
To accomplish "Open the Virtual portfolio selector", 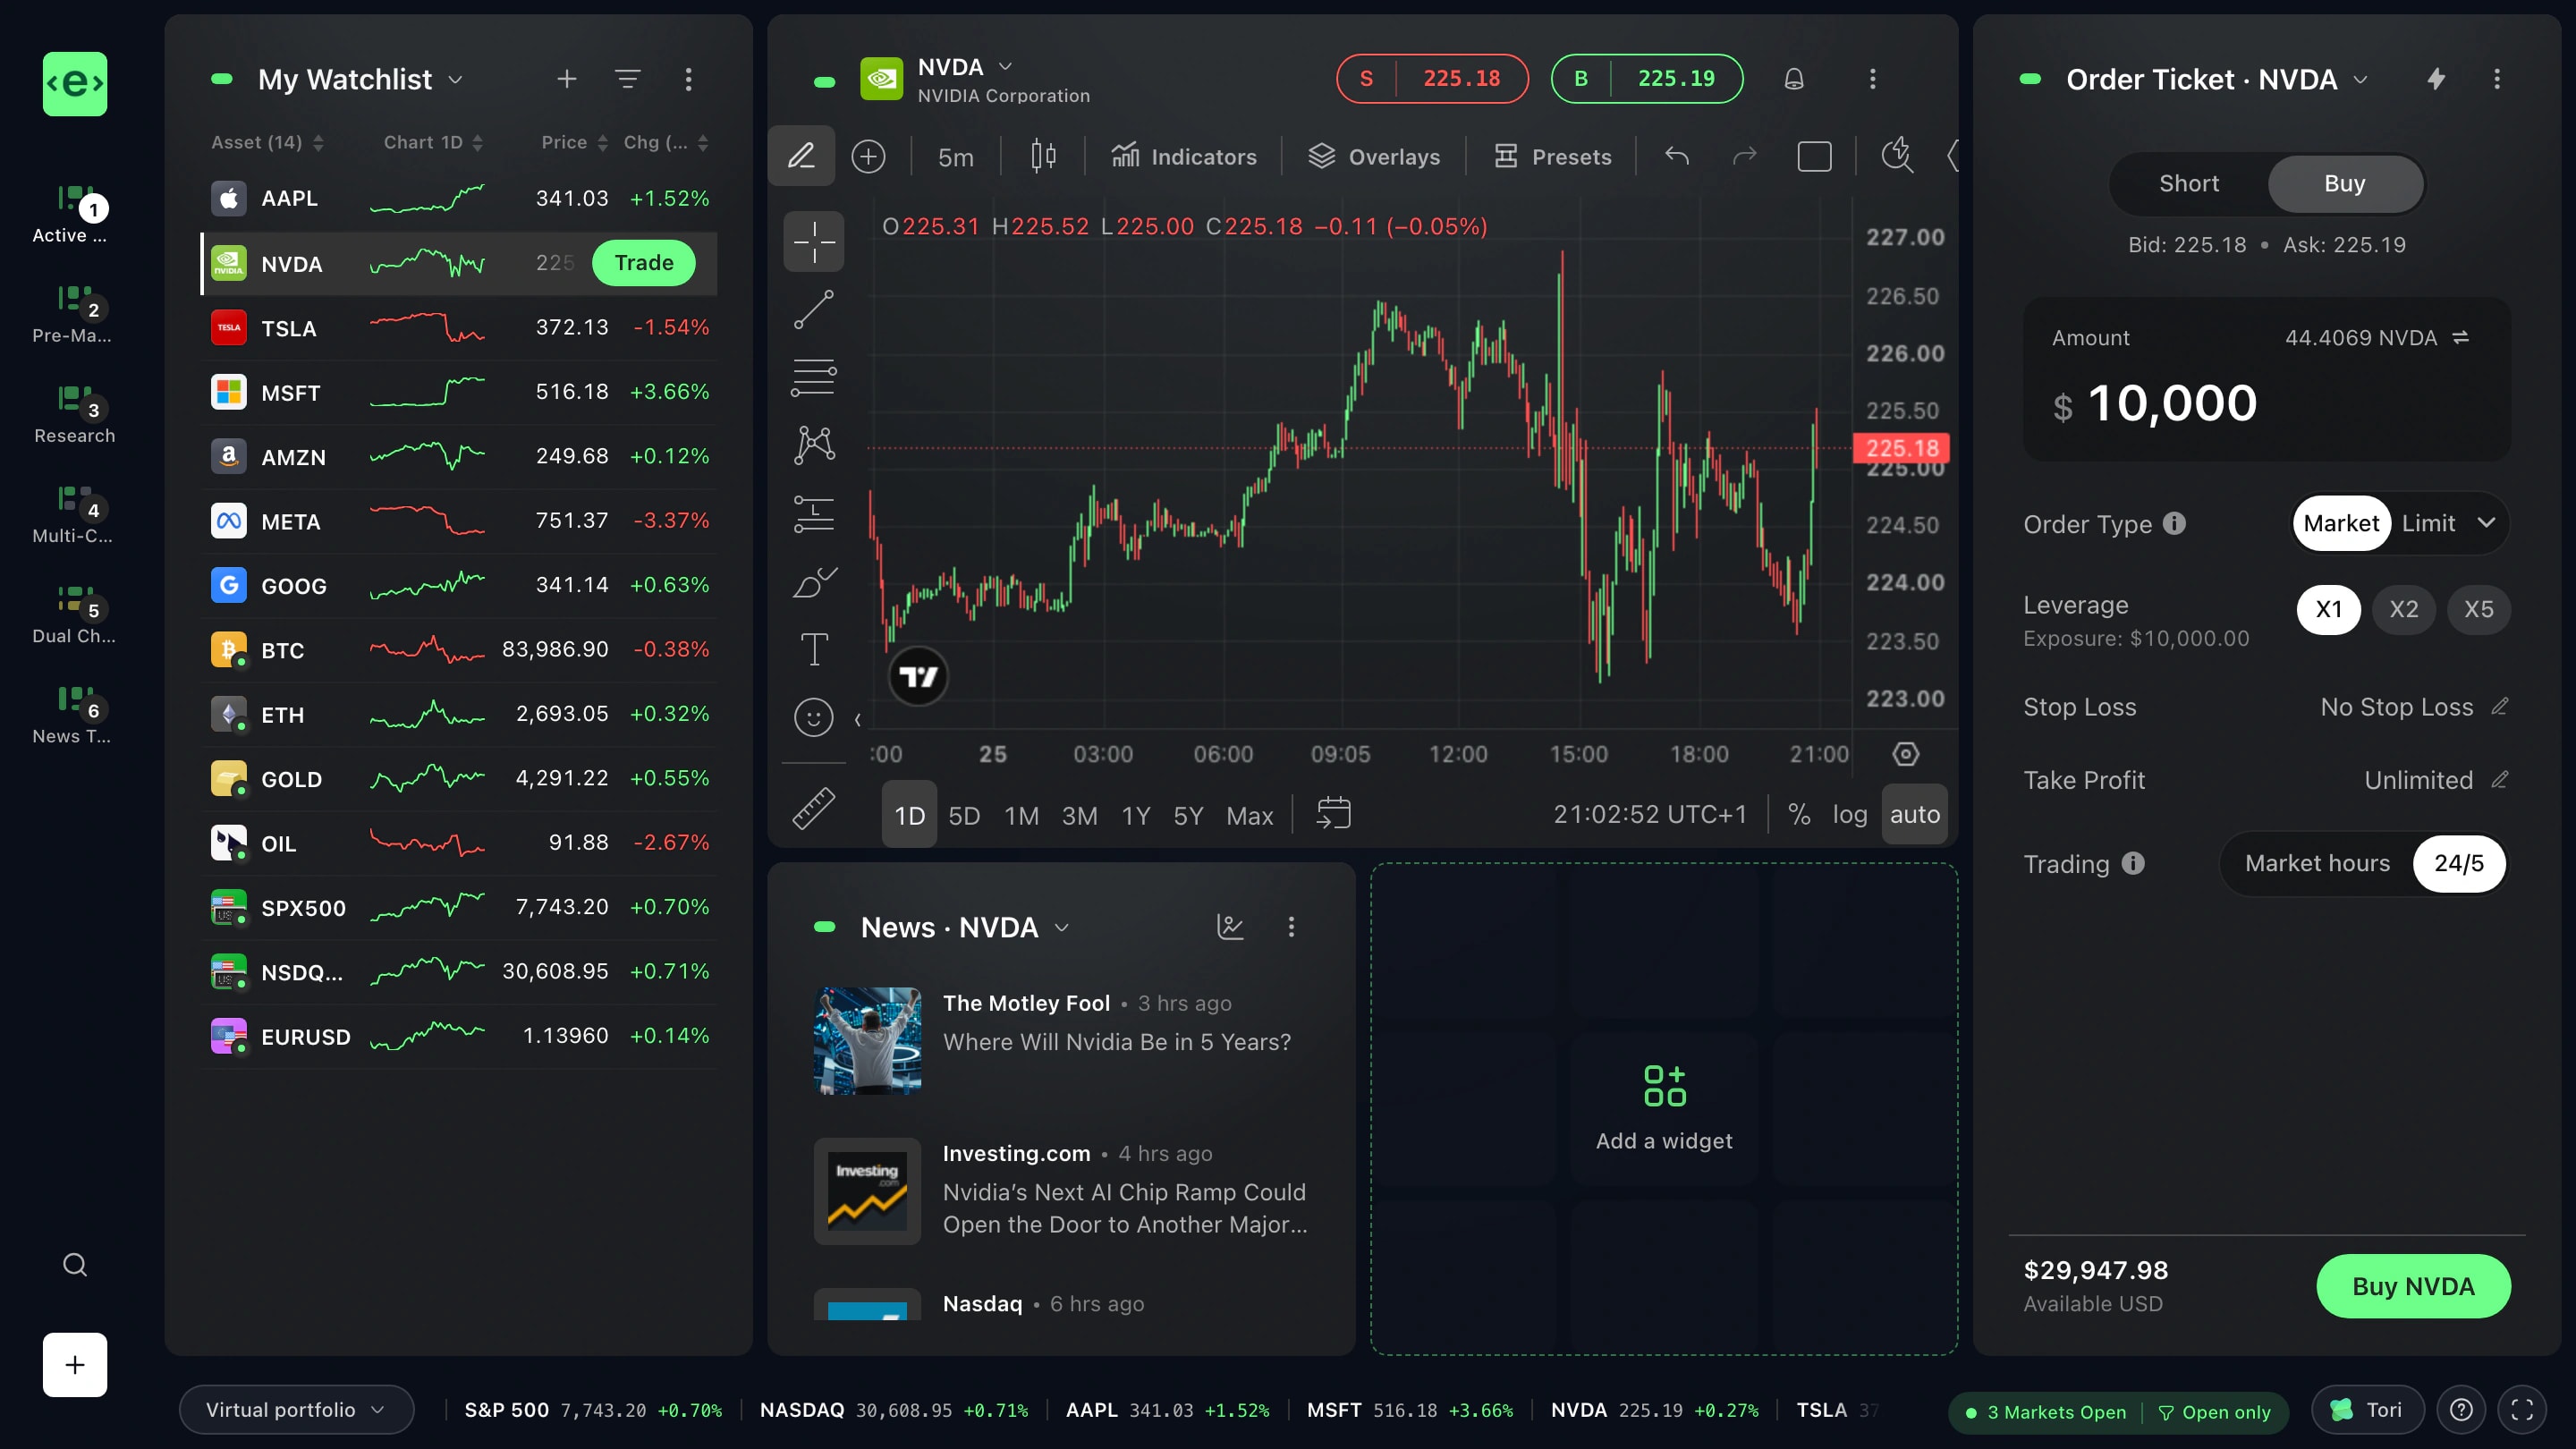I will coord(296,1410).
